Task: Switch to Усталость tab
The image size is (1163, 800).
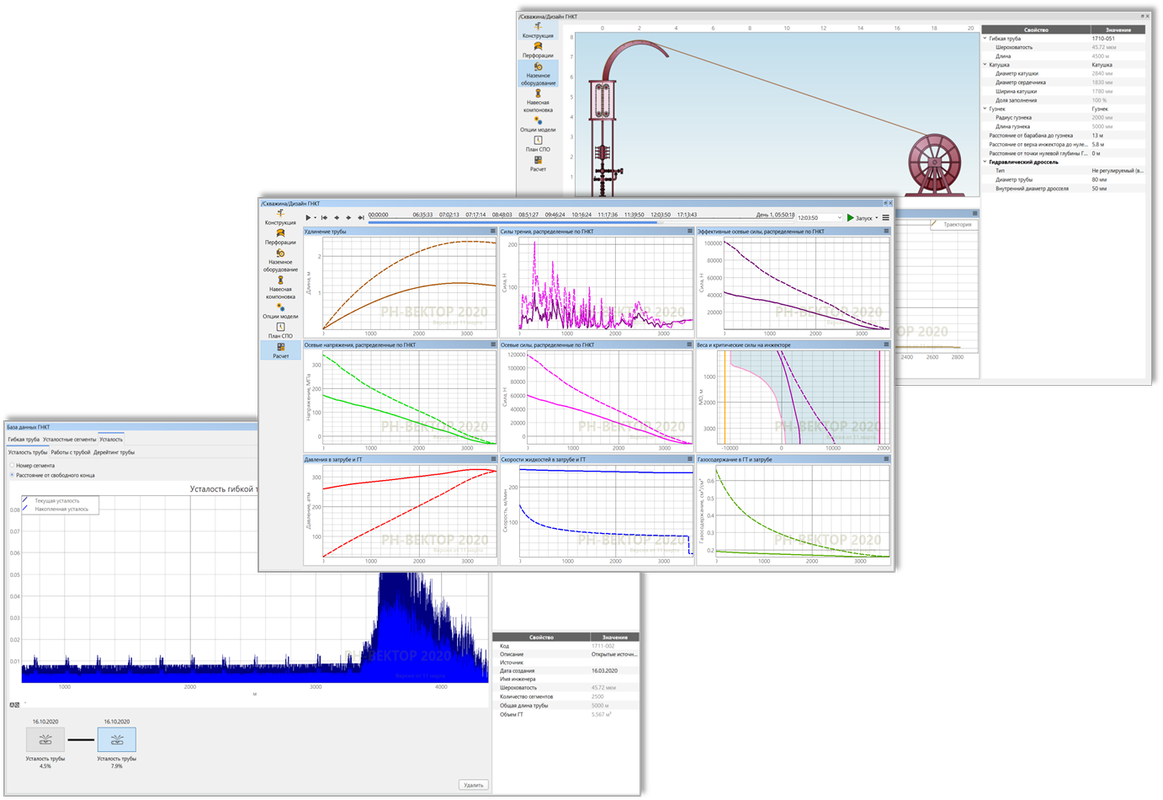Action: point(111,440)
